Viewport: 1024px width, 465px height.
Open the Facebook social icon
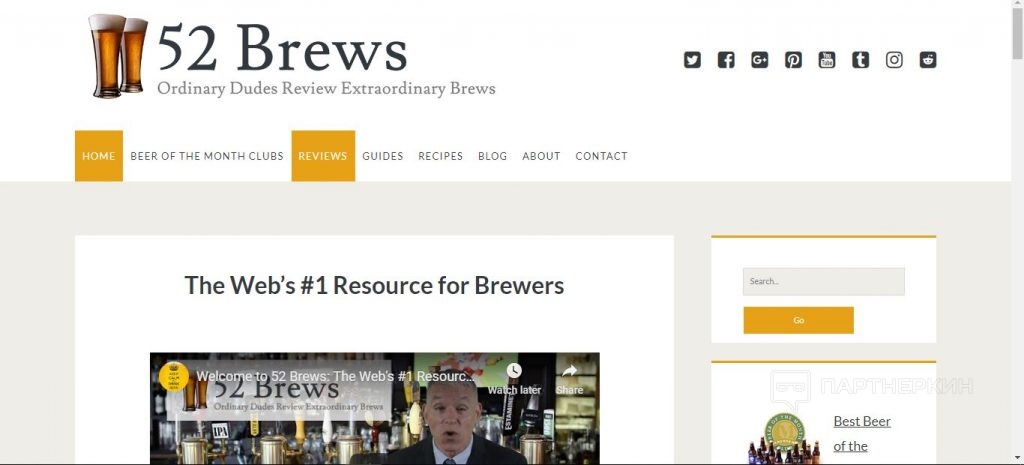[726, 60]
